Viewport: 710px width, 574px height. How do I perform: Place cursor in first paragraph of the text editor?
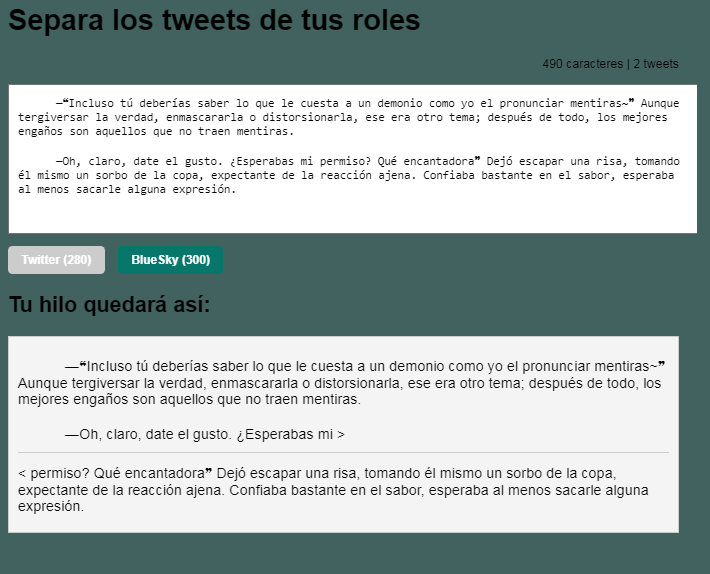[340, 117]
